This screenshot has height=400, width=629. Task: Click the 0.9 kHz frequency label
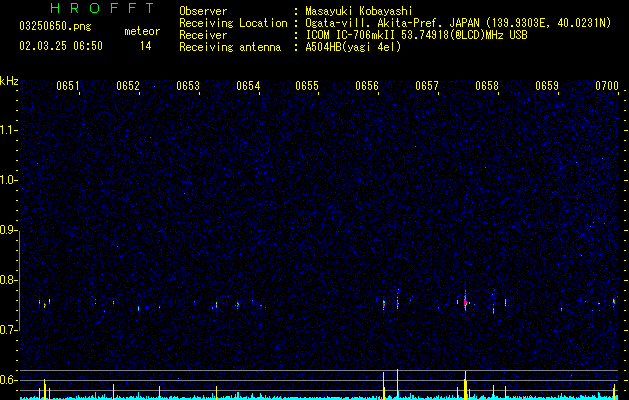pos(8,230)
